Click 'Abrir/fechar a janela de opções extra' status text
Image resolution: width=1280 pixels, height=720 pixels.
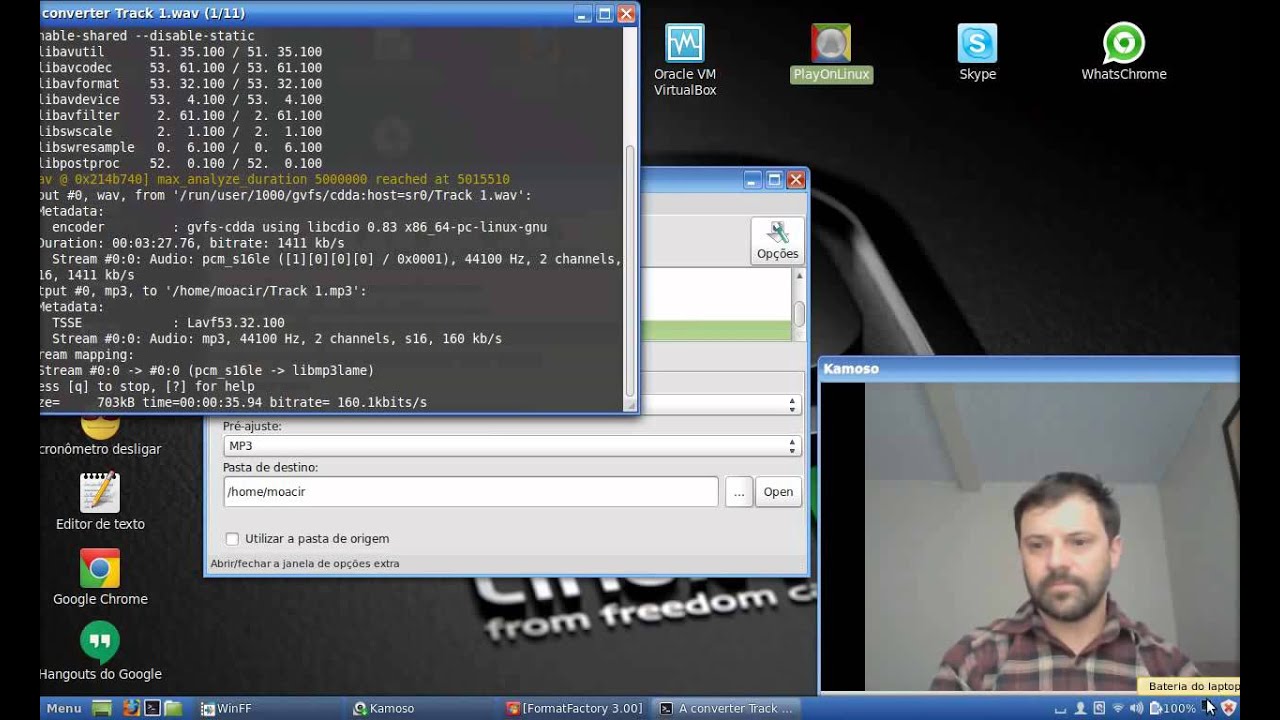point(305,564)
